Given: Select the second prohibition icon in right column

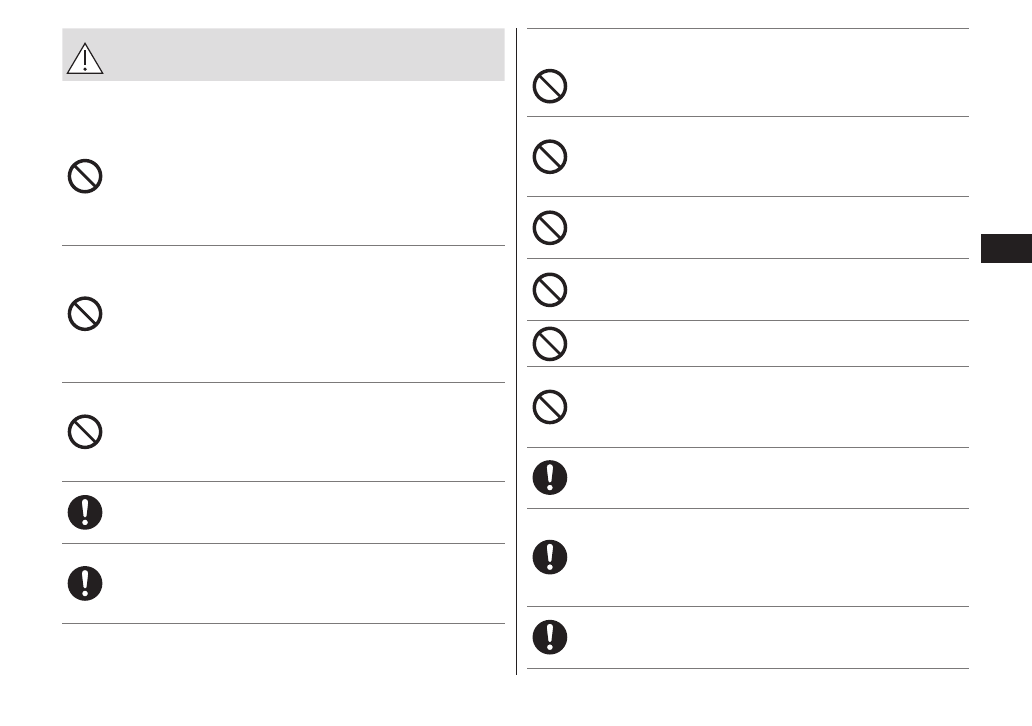Looking at the screenshot, I should click(550, 156).
